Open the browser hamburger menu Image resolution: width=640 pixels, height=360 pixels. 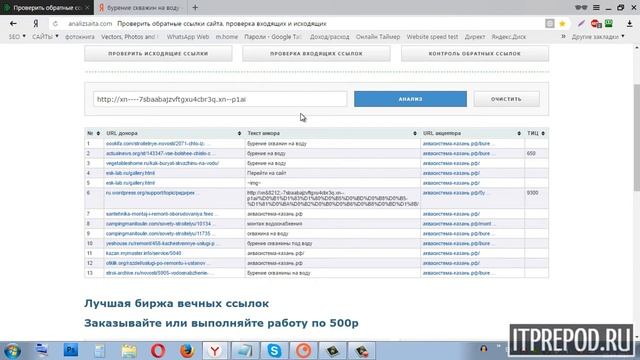[596, 7]
